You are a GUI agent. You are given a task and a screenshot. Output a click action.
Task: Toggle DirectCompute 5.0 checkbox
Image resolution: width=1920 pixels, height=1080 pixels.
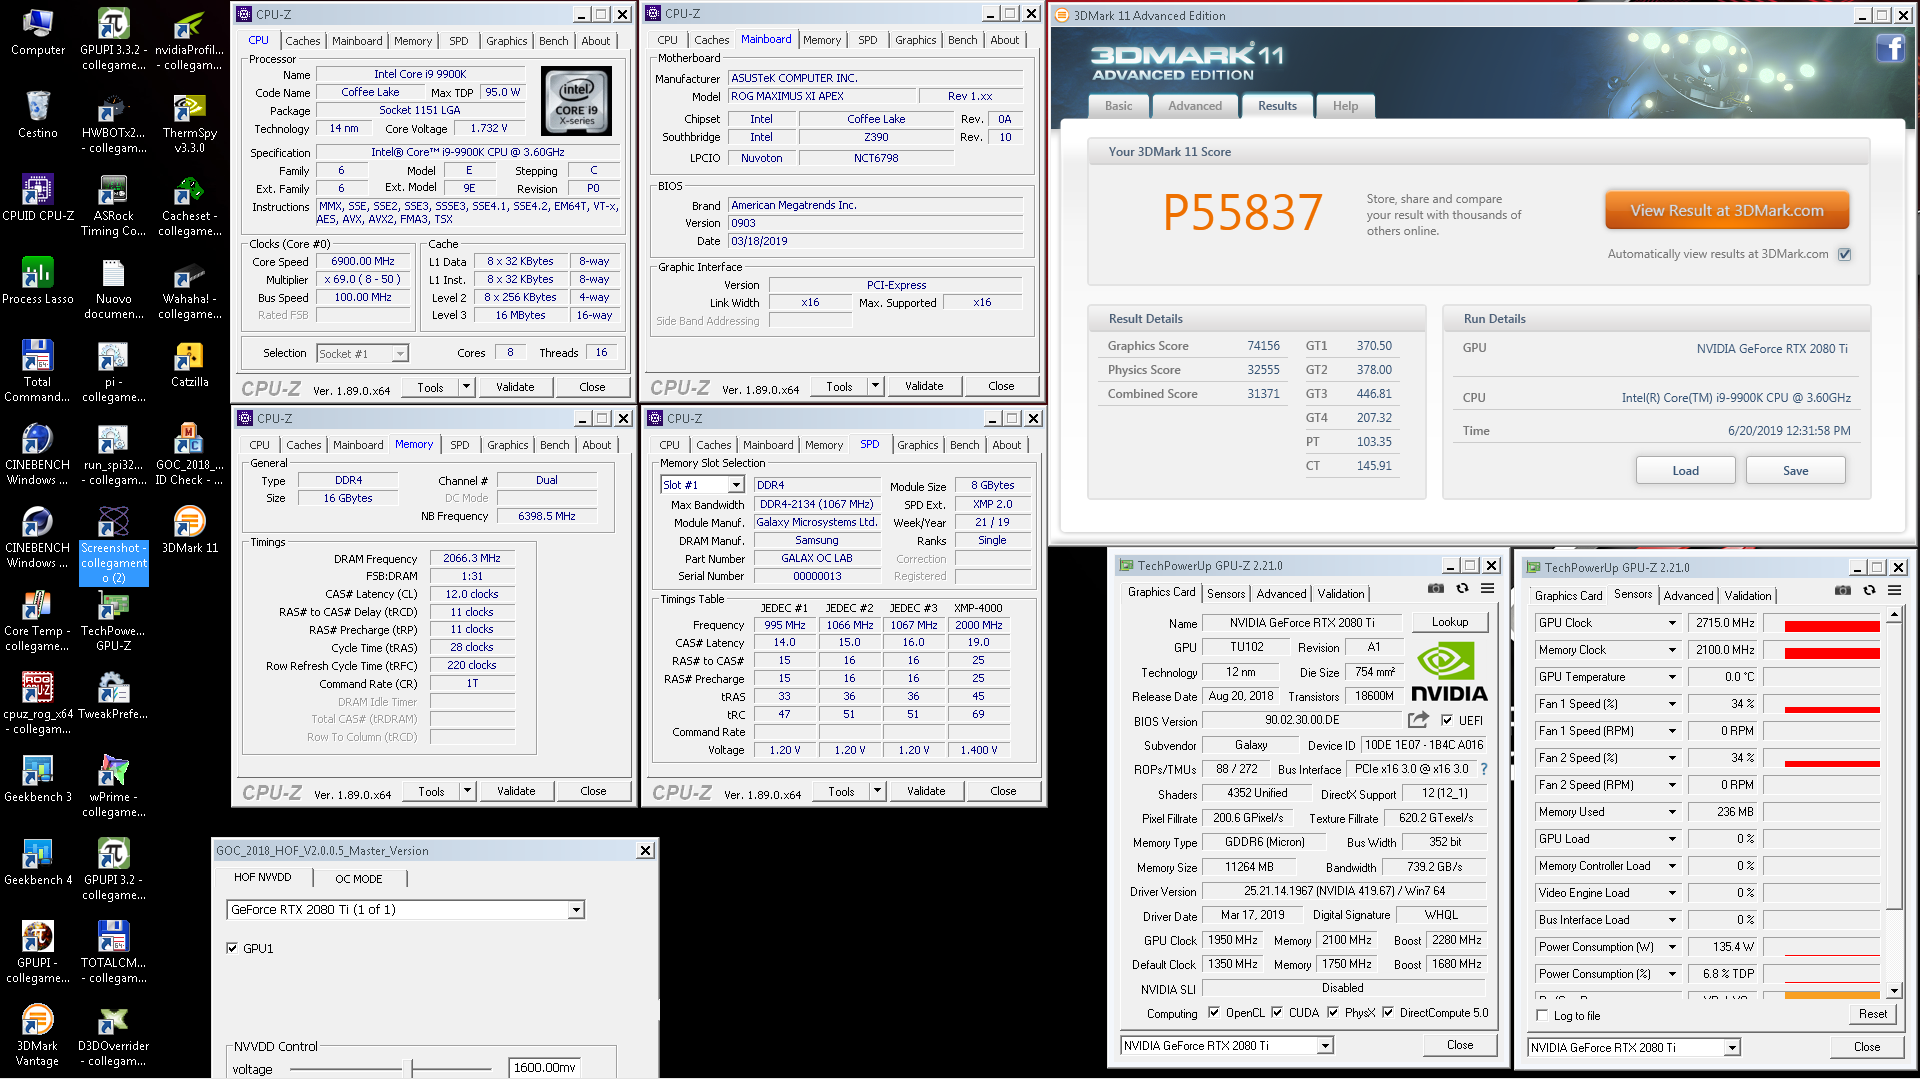point(1388,1012)
